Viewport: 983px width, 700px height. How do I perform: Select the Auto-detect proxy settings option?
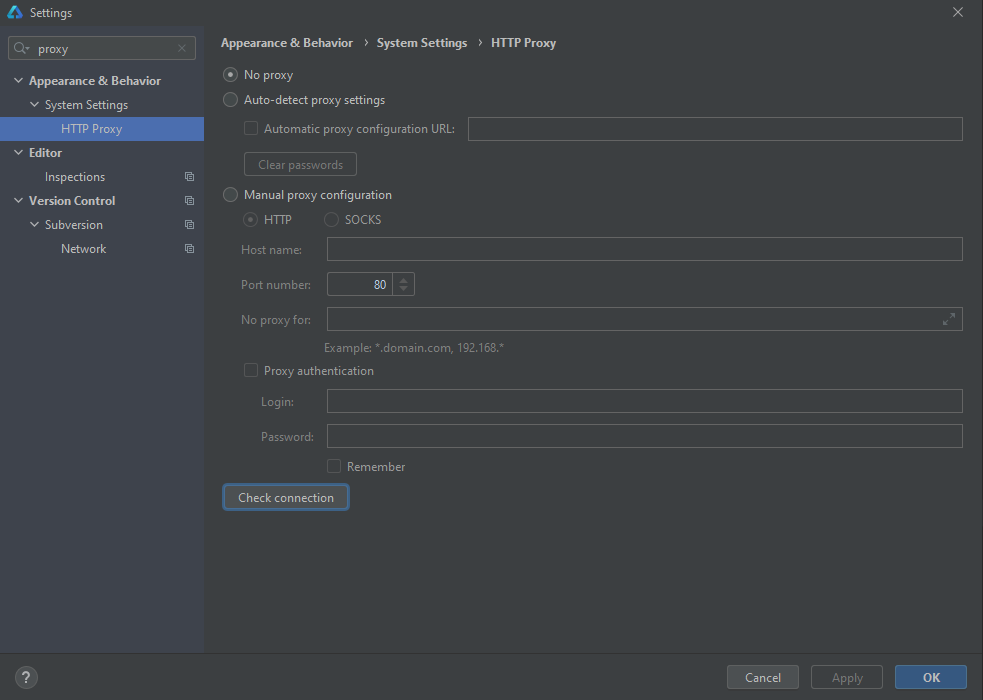pos(231,100)
